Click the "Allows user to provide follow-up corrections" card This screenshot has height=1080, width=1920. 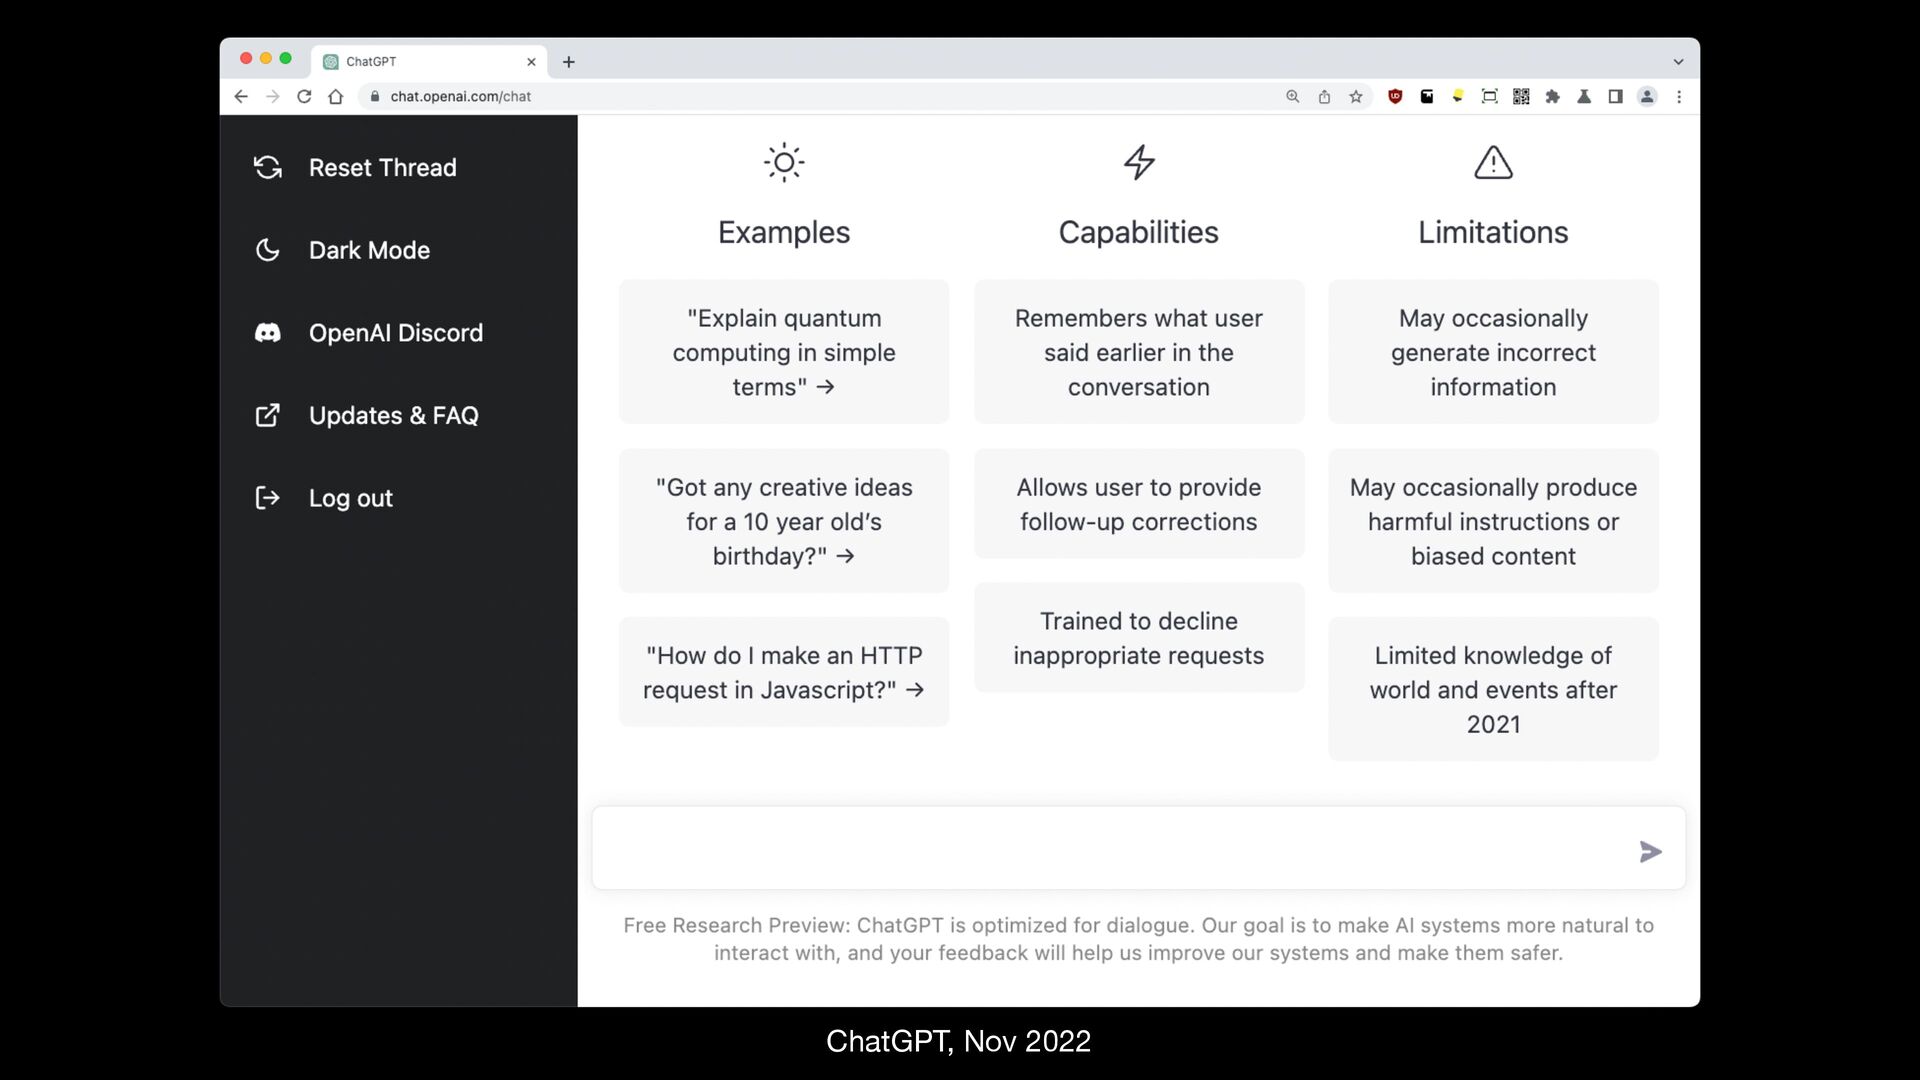[x=1139, y=504]
